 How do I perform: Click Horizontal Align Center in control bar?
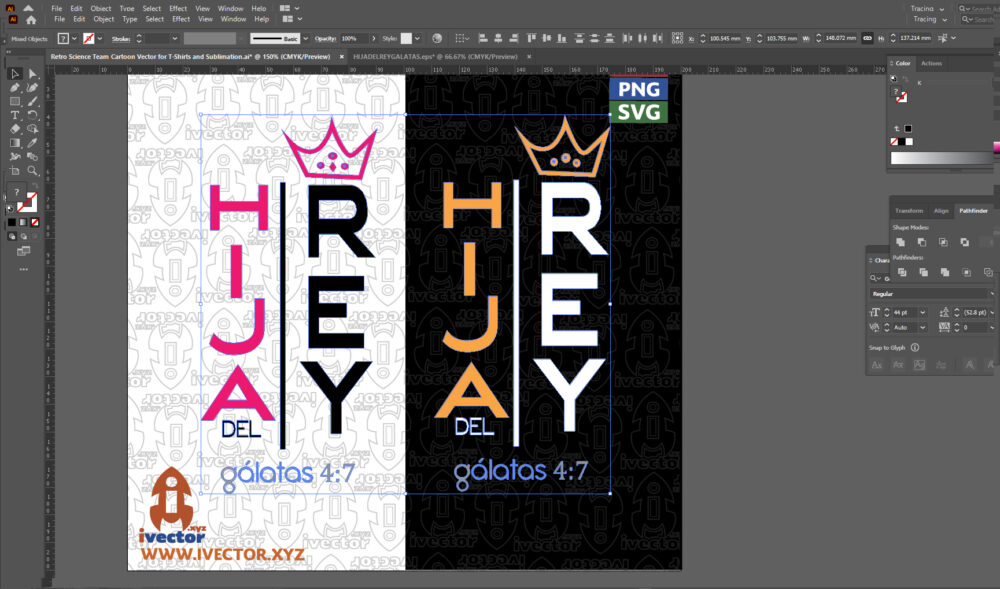tap(498, 38)
